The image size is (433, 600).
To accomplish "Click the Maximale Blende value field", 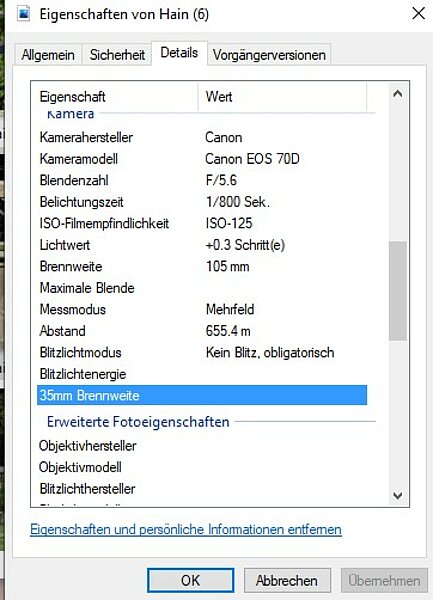I will (x=285, y=288).
